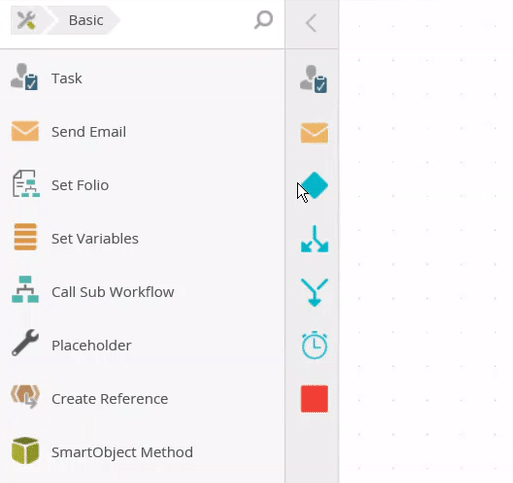
Task: Collapse the toolbox panel with the arrow
Action: [311, 23]
